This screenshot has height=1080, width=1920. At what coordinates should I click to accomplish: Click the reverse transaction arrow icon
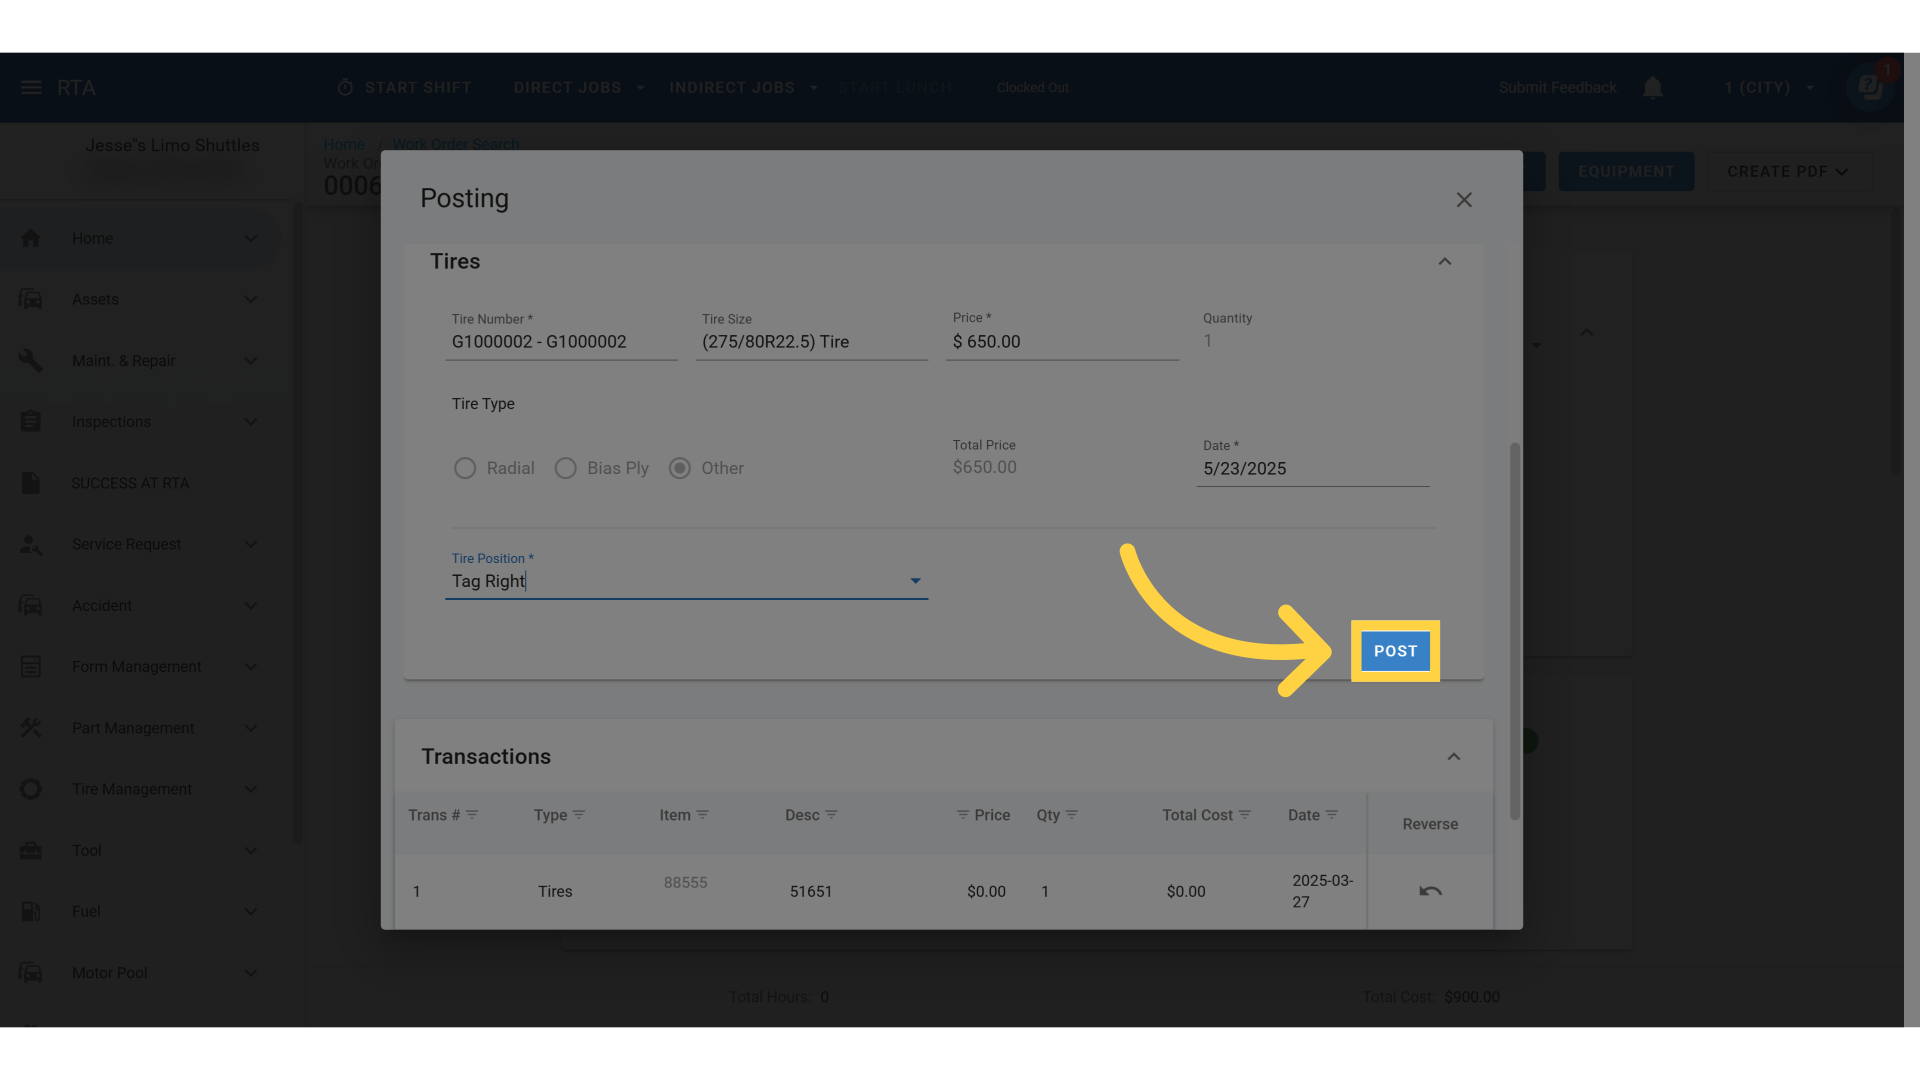click(x=1430, y=891)
